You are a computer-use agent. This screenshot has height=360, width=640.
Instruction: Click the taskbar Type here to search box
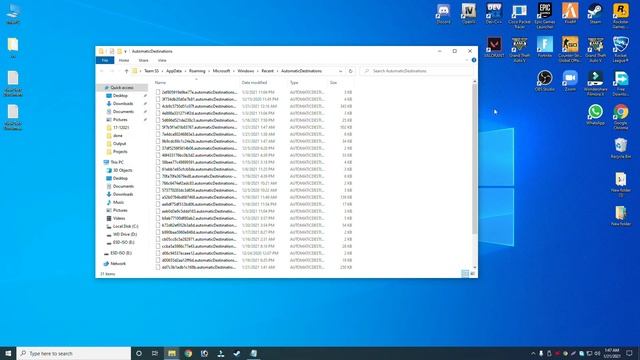click(x=73, y=353)
